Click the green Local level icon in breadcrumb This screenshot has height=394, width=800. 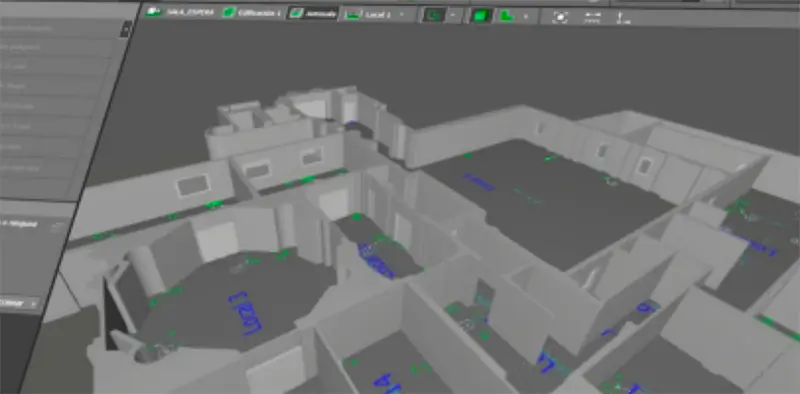coord(353,14)
